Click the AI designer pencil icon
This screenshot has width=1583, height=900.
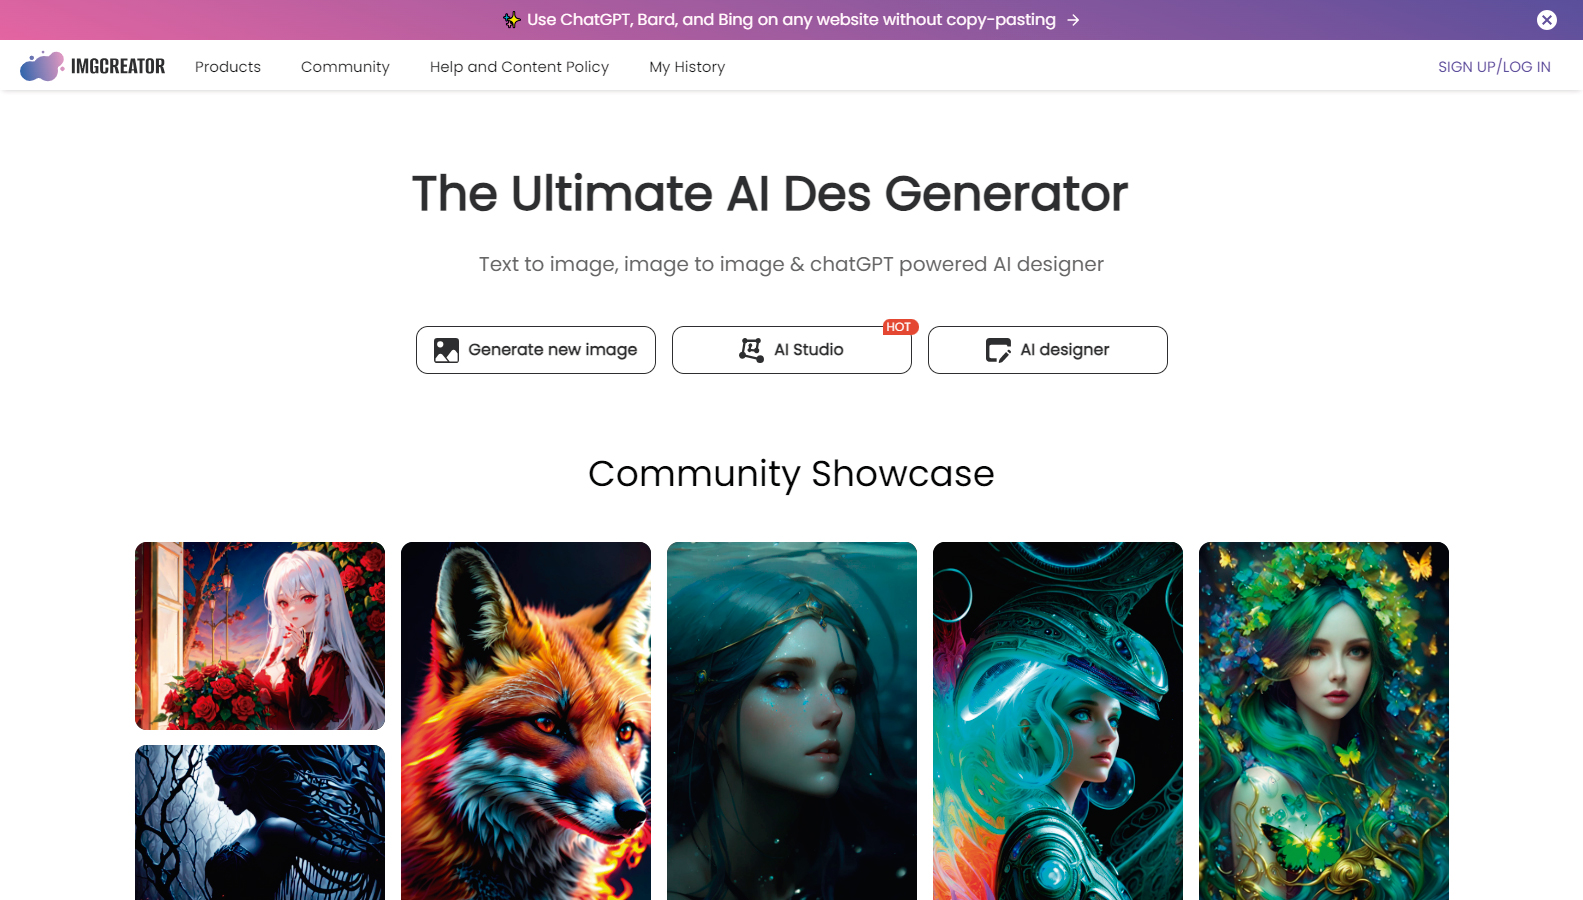(998, 350)
